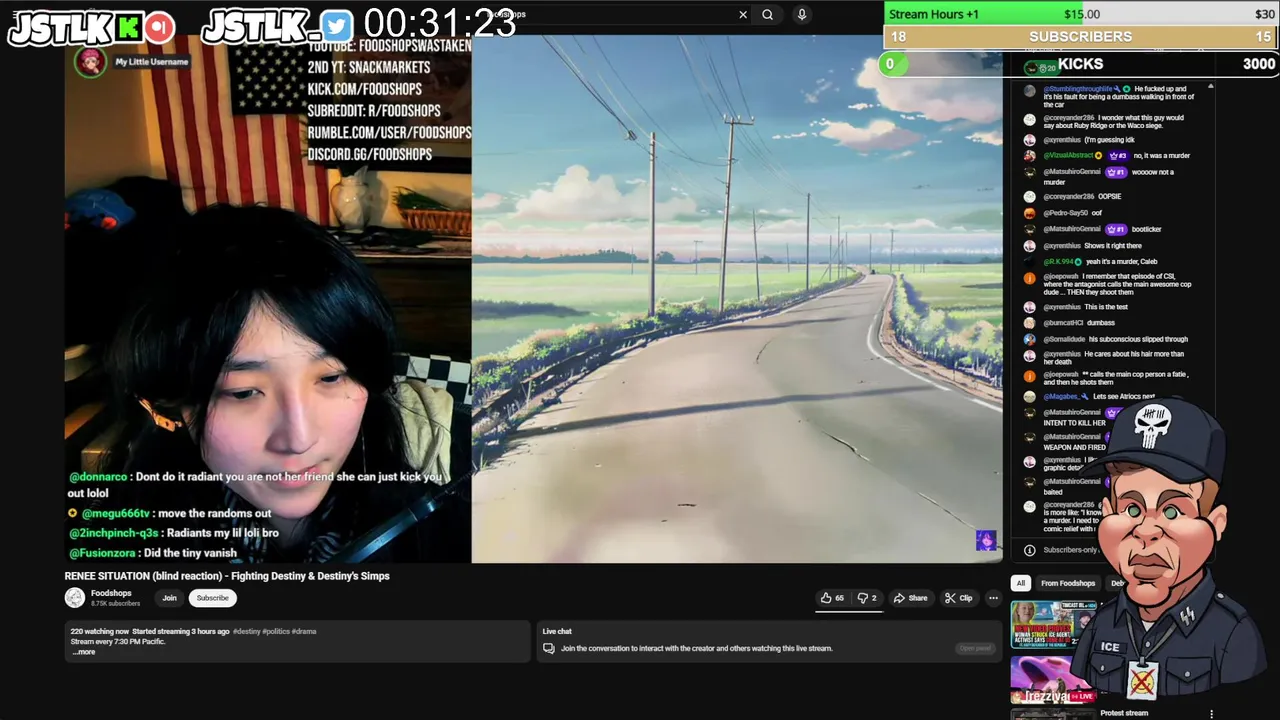Open the top recommended video thumbnail

click(1053, 625)
